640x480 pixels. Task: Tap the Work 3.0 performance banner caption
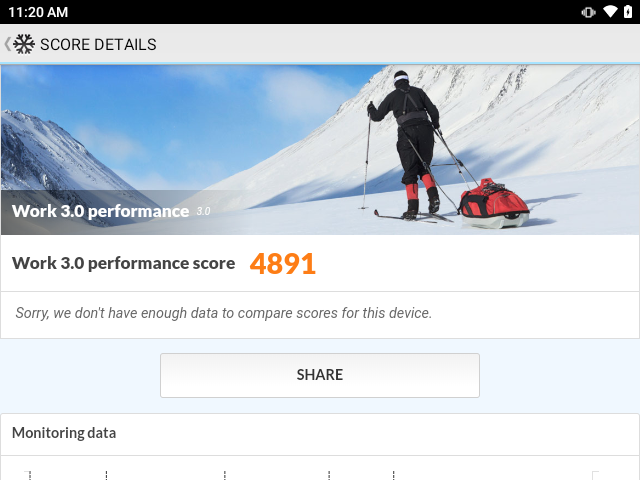pos(100,211)
